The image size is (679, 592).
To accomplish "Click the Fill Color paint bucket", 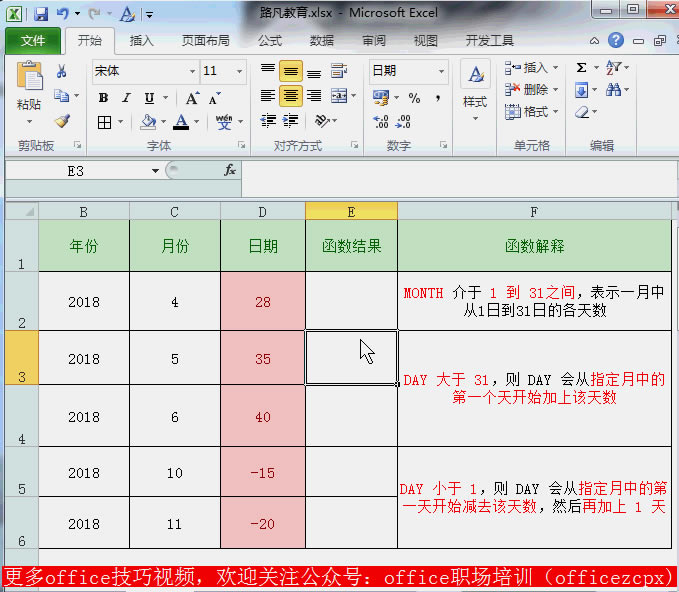I will click(x=148, y=122).
